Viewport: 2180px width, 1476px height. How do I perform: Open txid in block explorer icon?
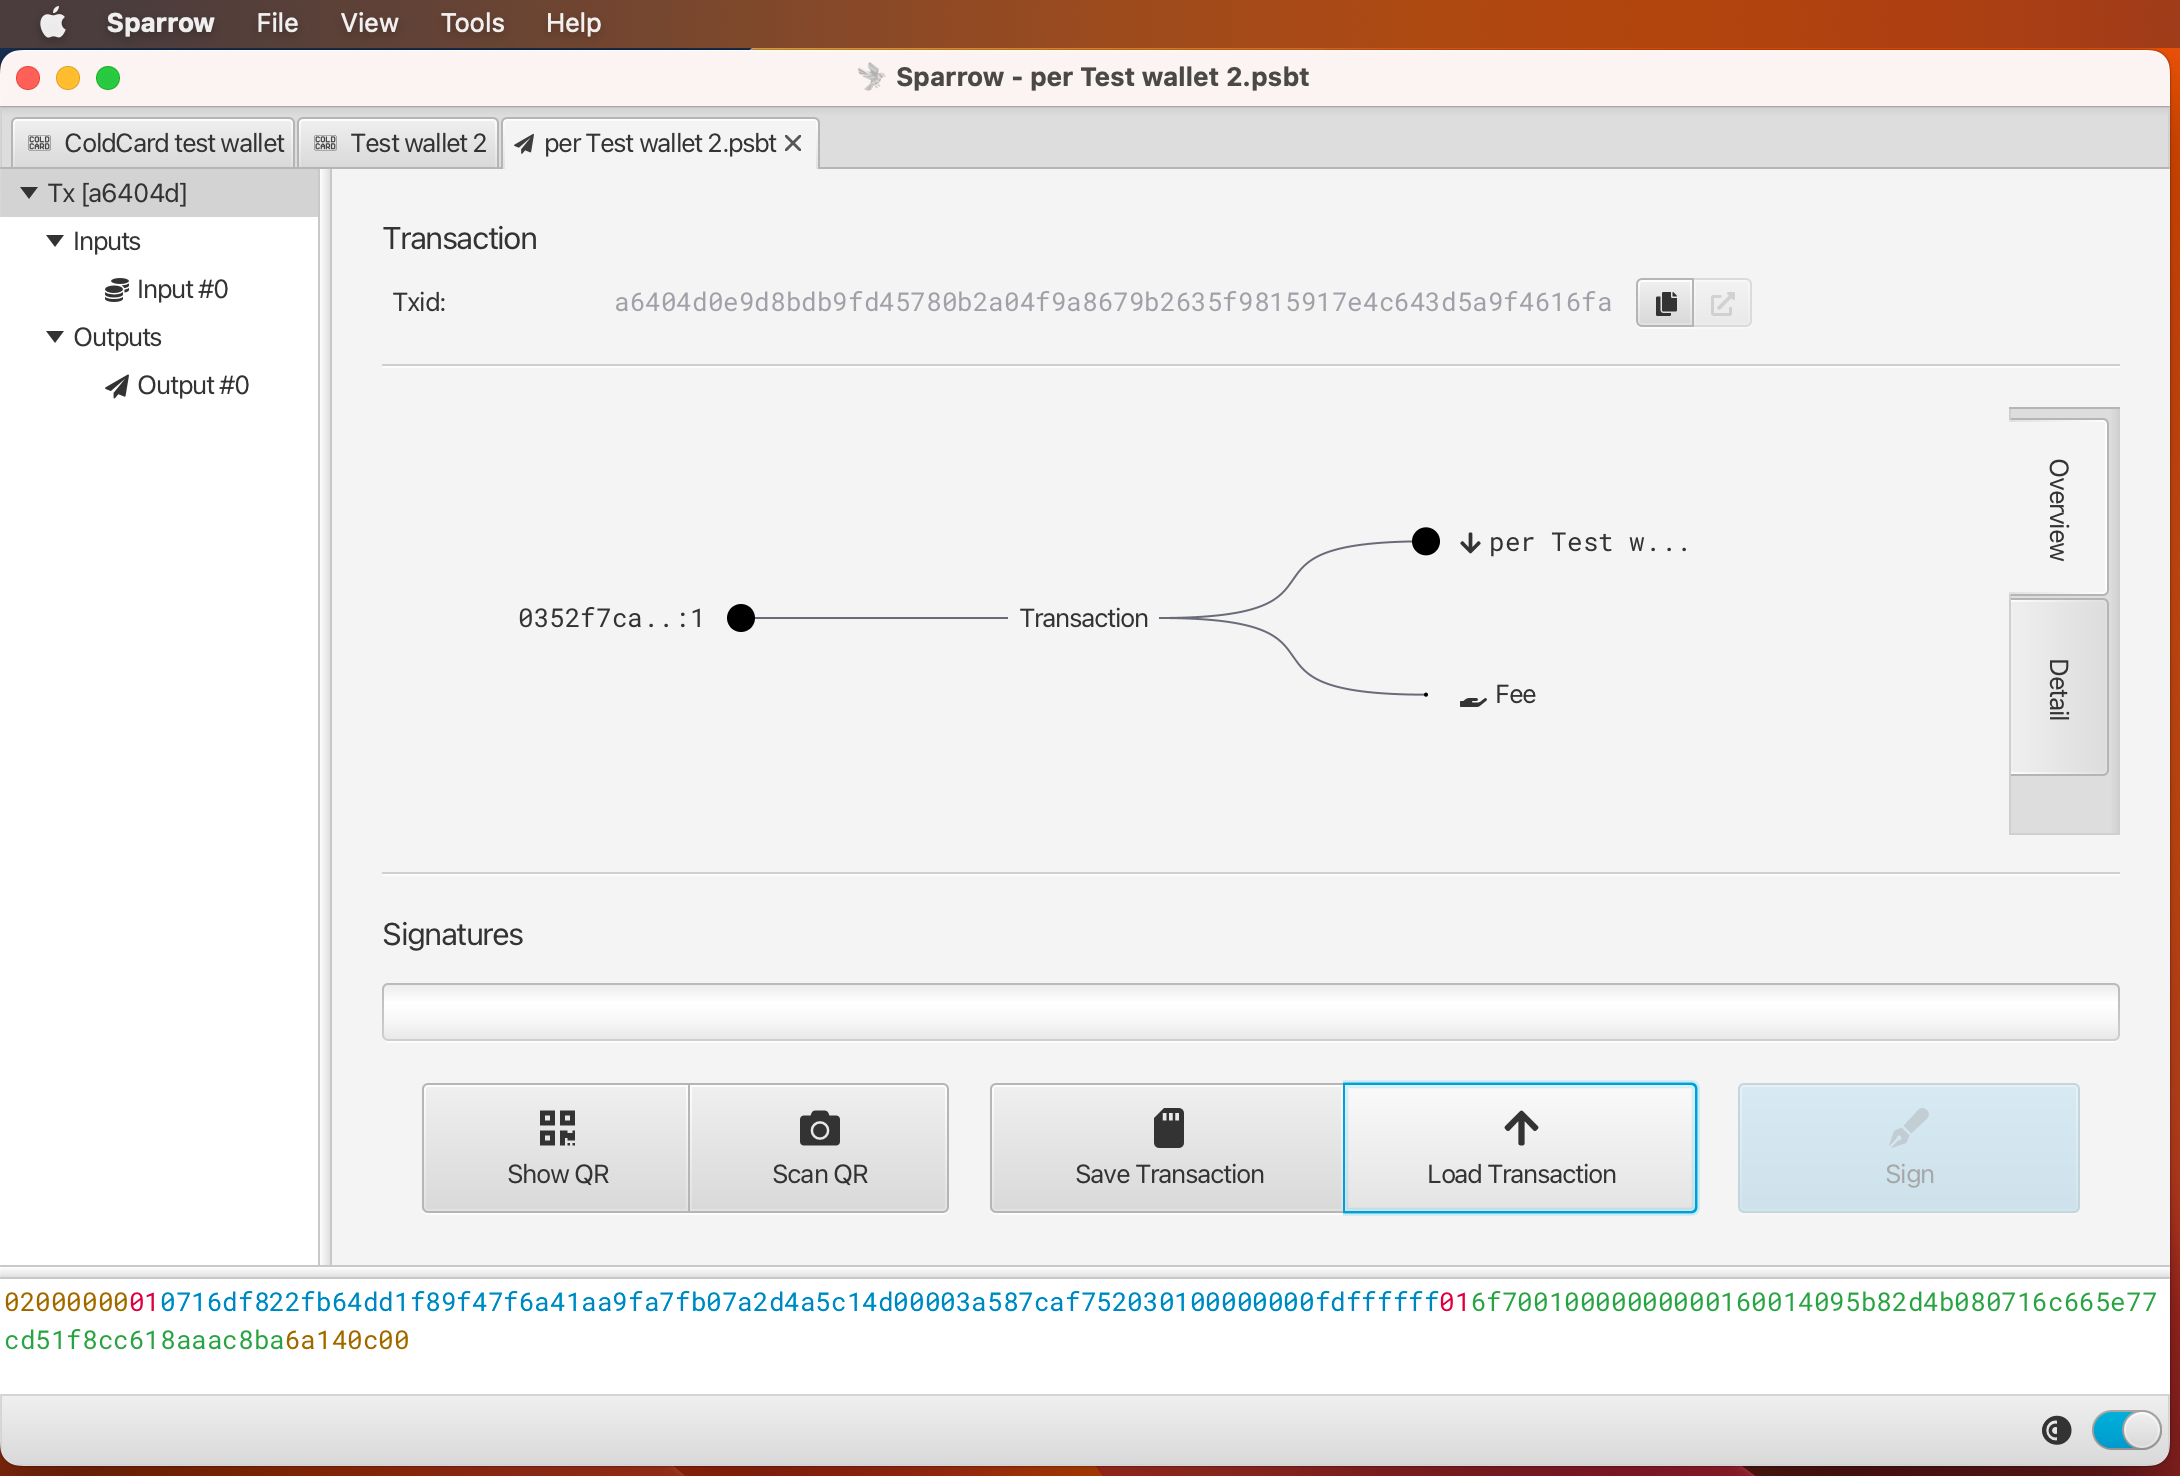click(1722, 303)
